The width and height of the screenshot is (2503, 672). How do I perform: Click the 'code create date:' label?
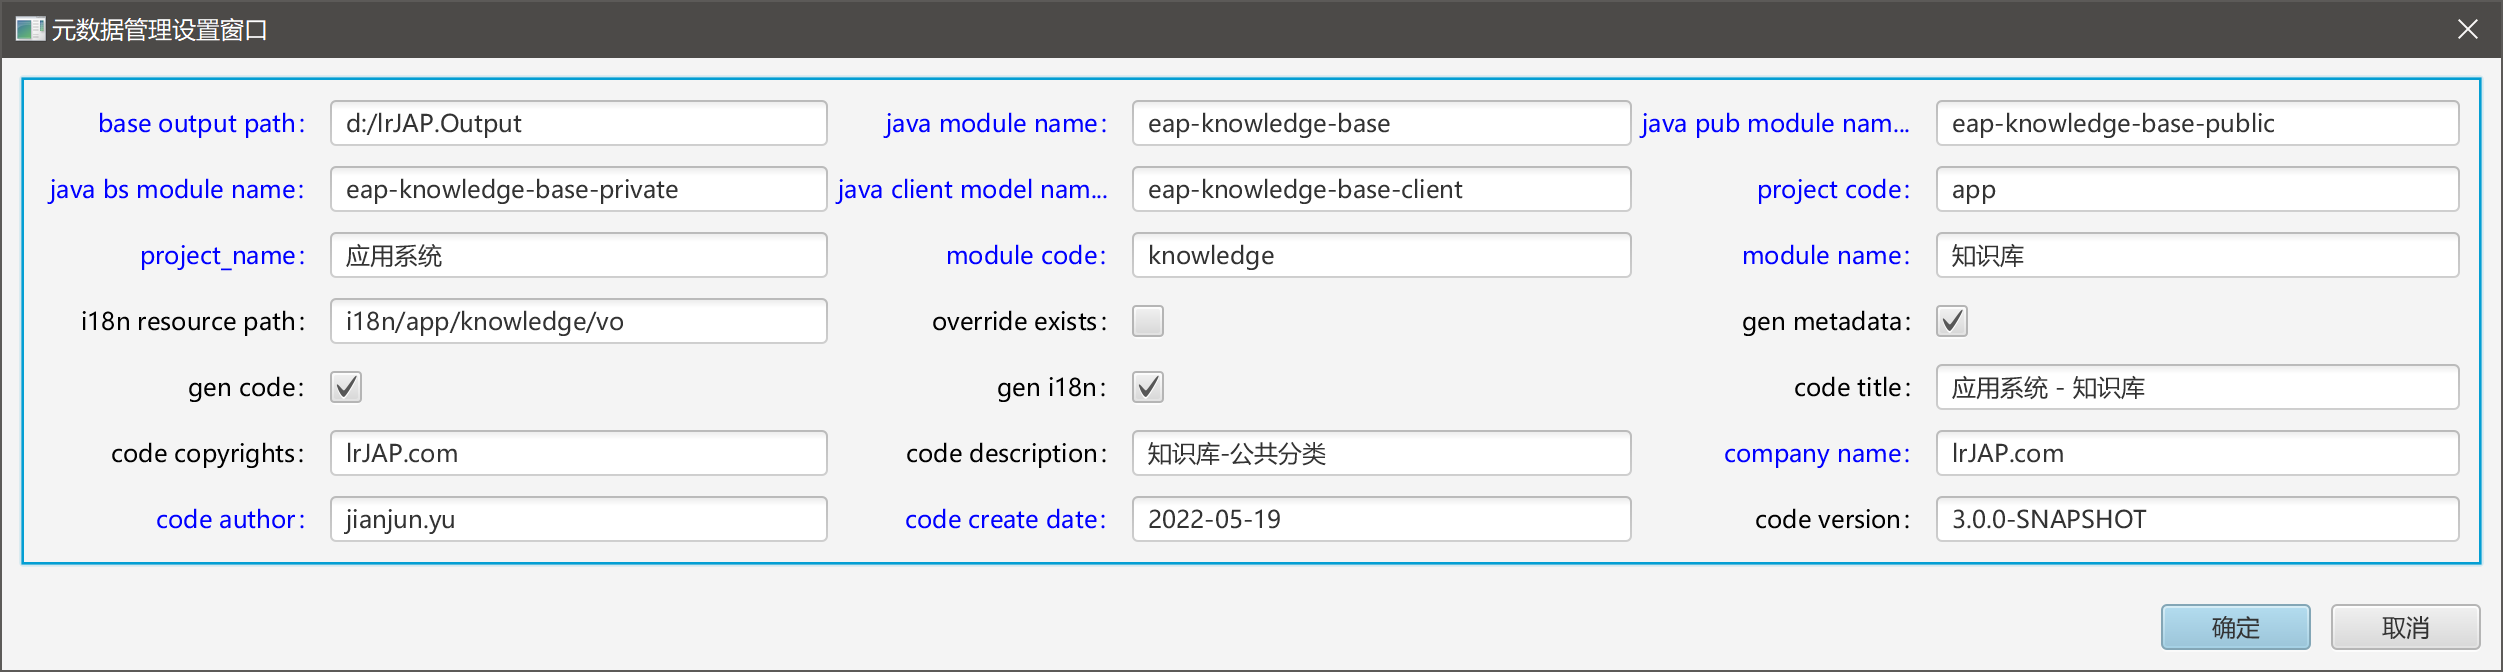point(1006,519)
